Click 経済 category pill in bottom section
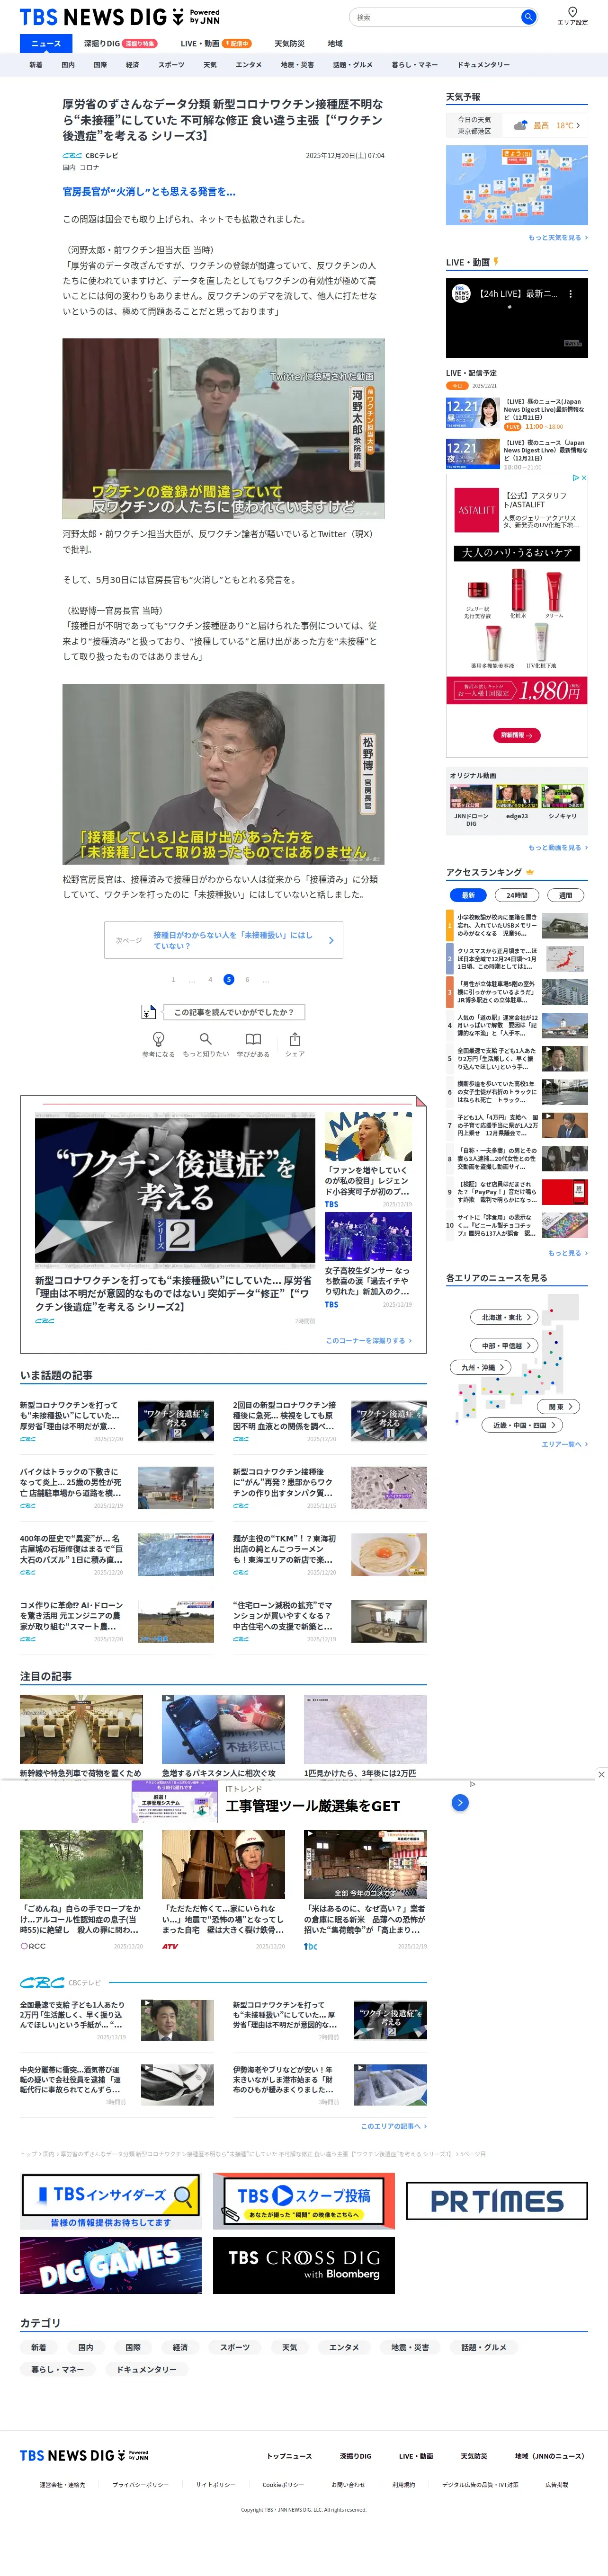608x2576 pixels. coord(180,2347)
